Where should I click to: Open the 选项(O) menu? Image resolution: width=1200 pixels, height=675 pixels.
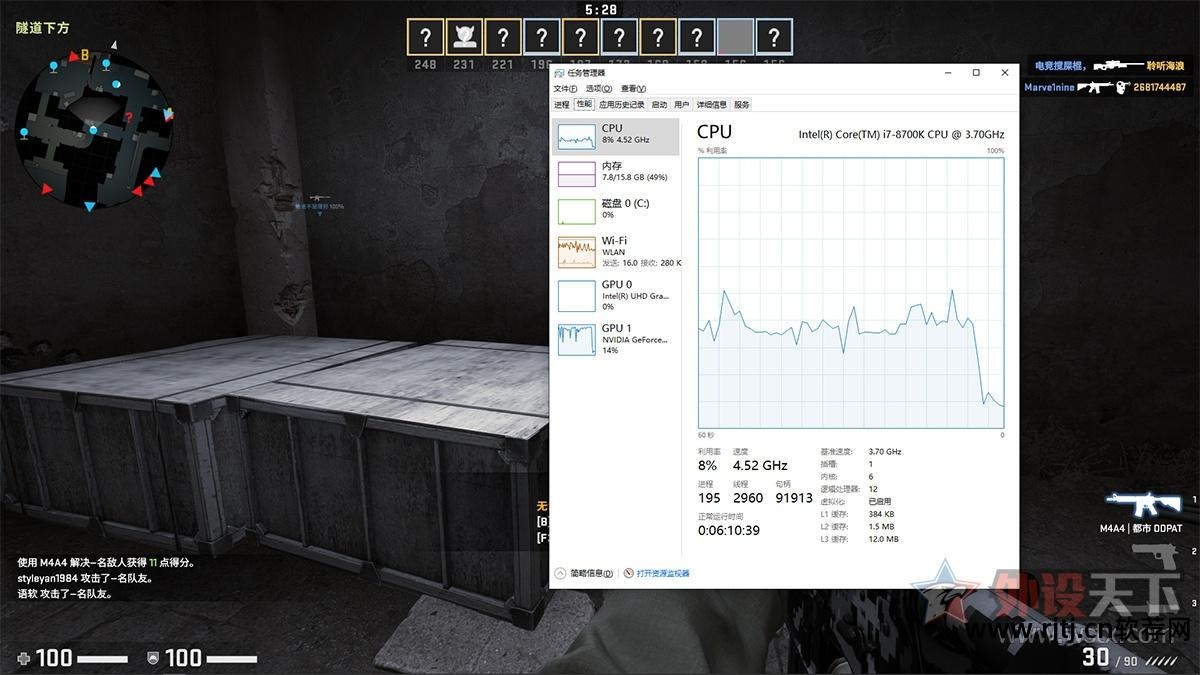[x=599, y=89]
